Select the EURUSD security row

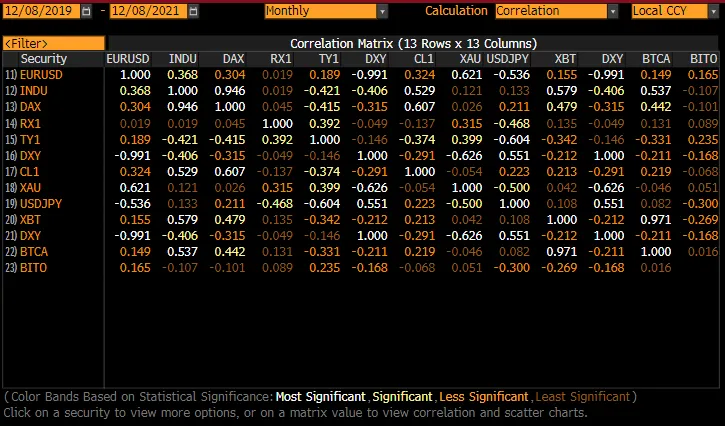click(43, 75)
